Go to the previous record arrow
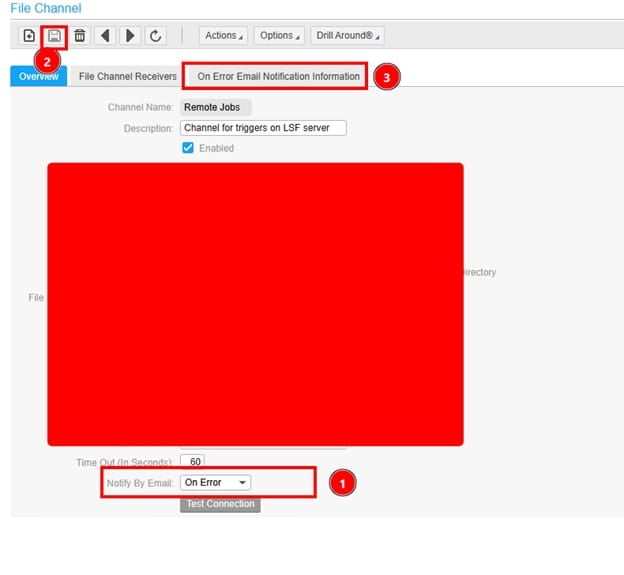Viewport: 624px width, 575px height. (x=105, y=36)
